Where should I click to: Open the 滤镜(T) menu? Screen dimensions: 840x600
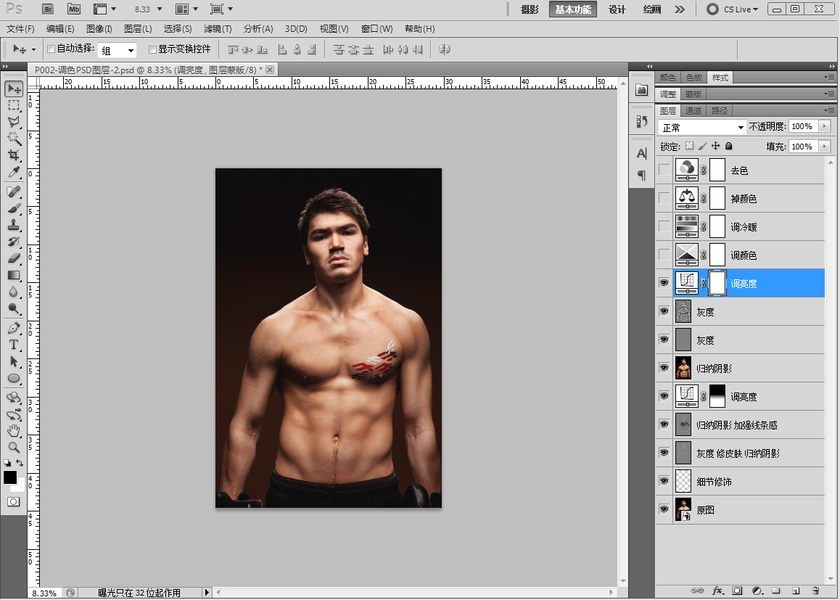tap(218, 29)
